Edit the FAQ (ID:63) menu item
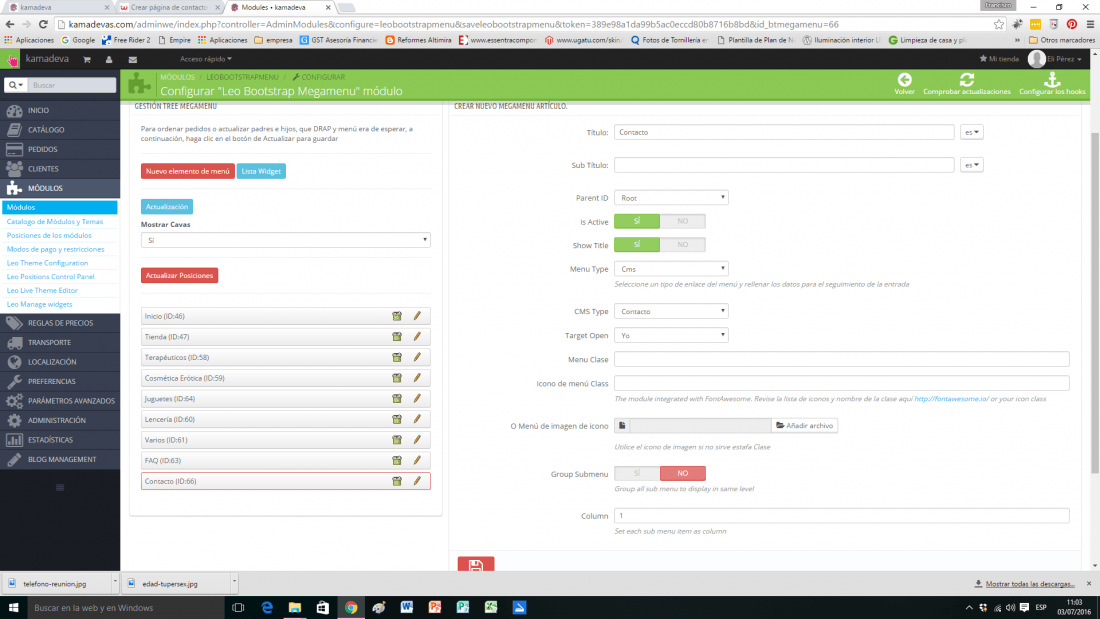The width and height of the screenshot is (1100, 619). (x=417, y=460)
